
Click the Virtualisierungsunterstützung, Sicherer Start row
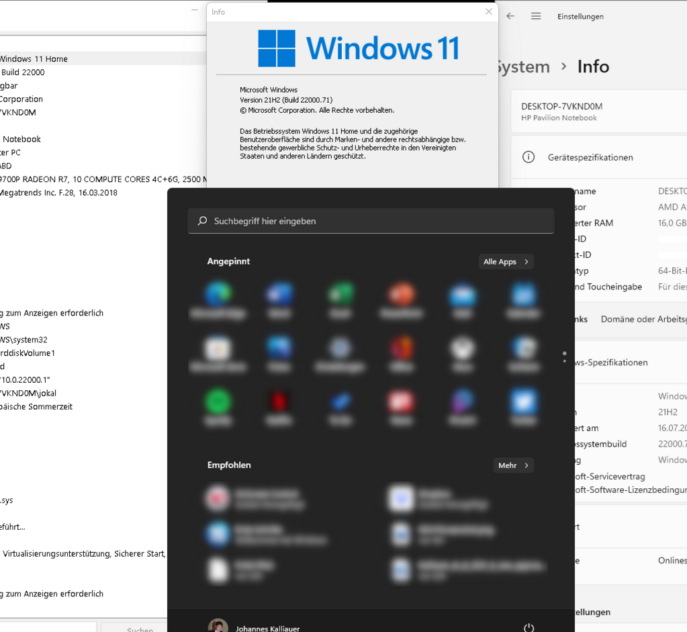84,554
